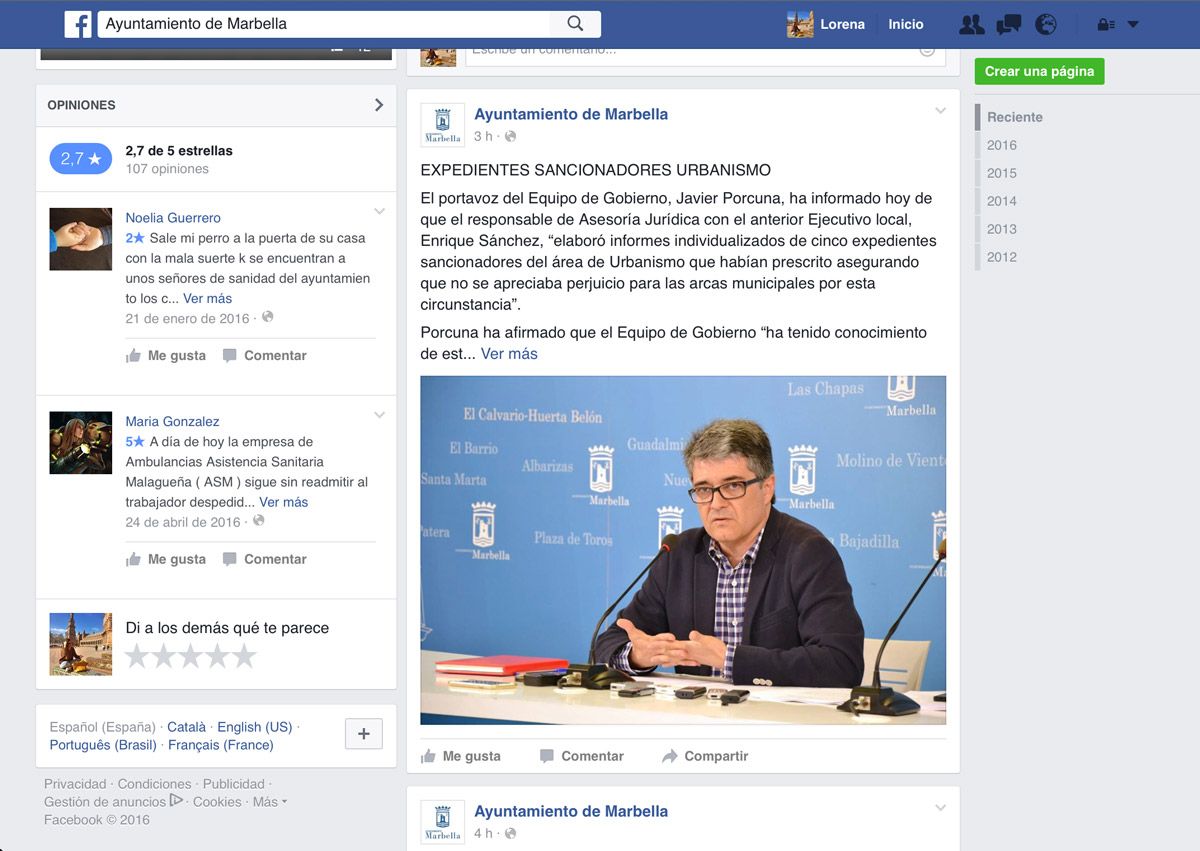
Task: Jump to 2016 in the timeline
Action: click(1001, 145)
